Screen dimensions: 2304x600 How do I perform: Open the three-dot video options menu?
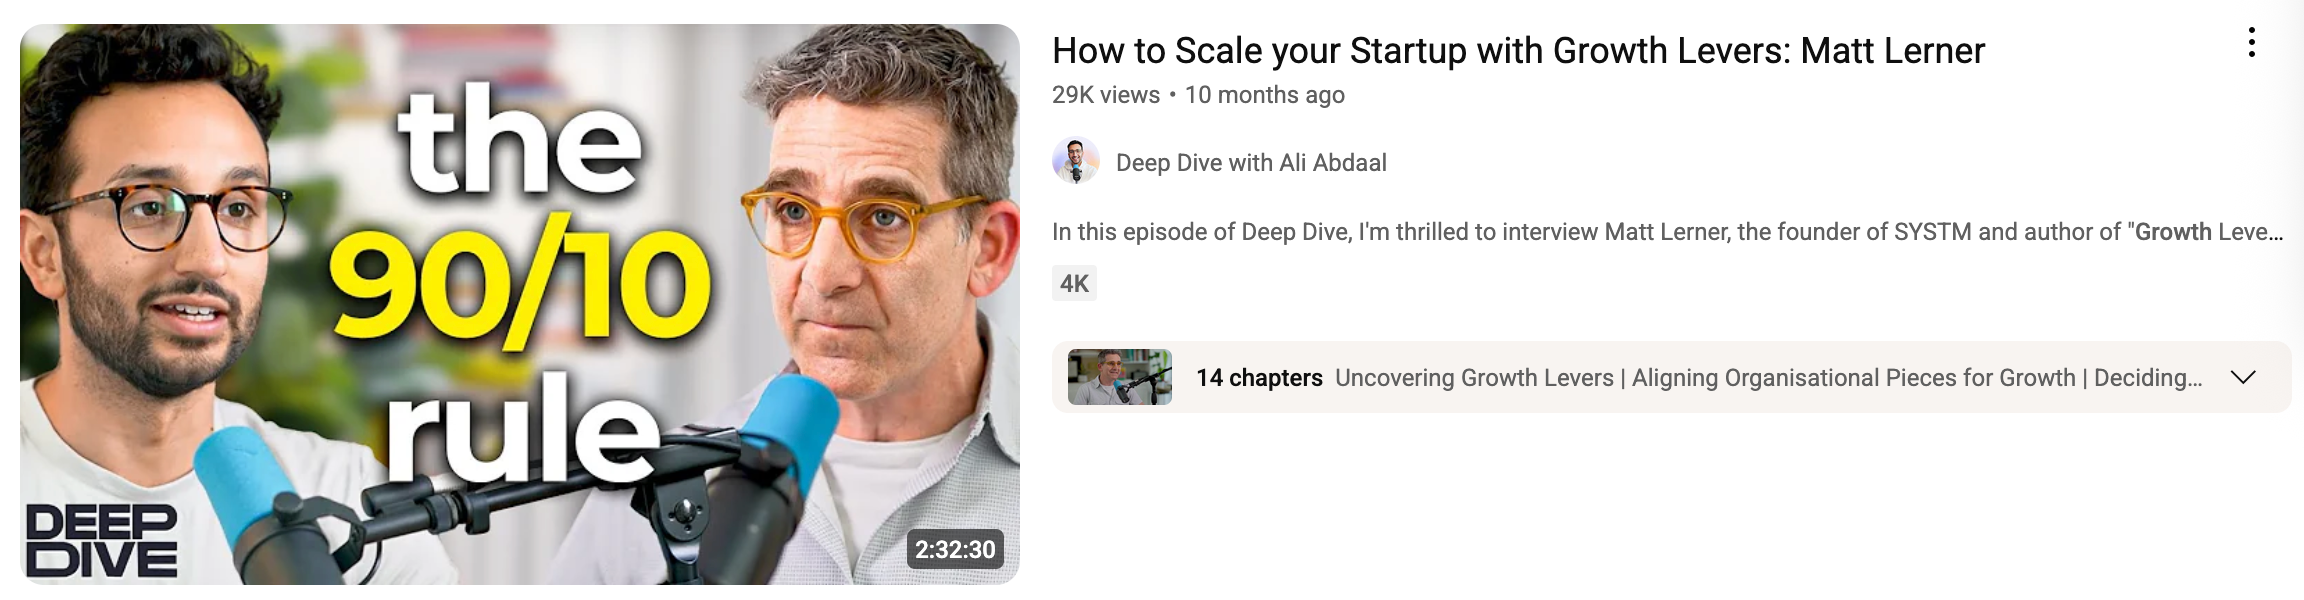point(2251,43)
